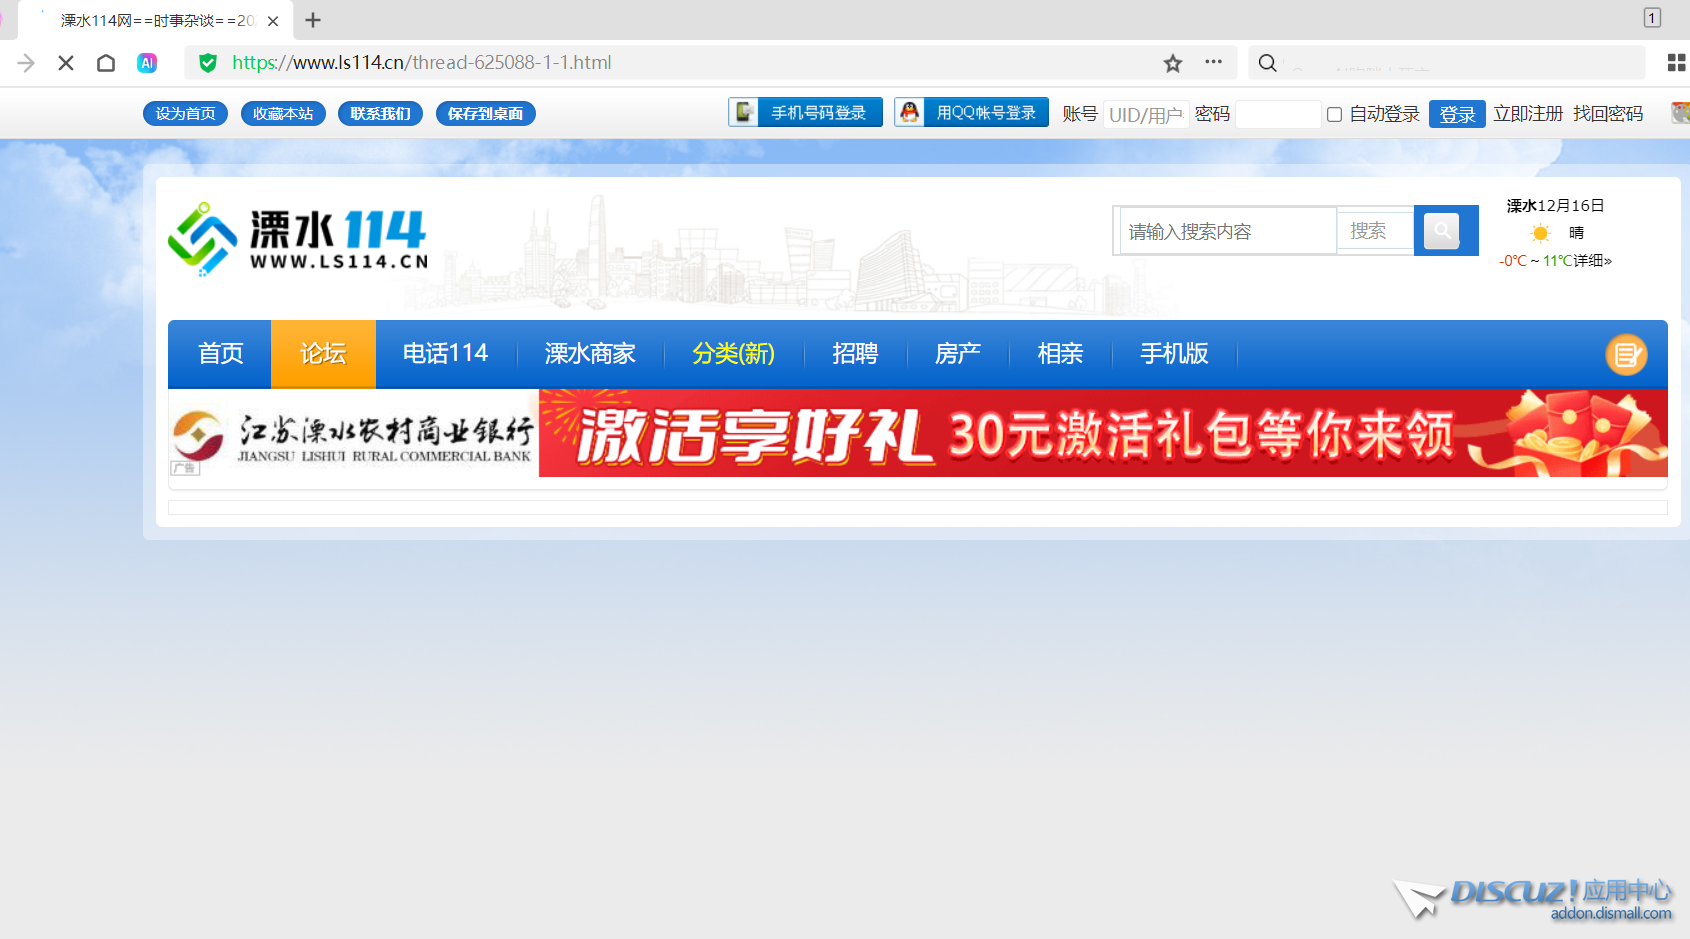Click the 登录 button

click(1456, 114)
